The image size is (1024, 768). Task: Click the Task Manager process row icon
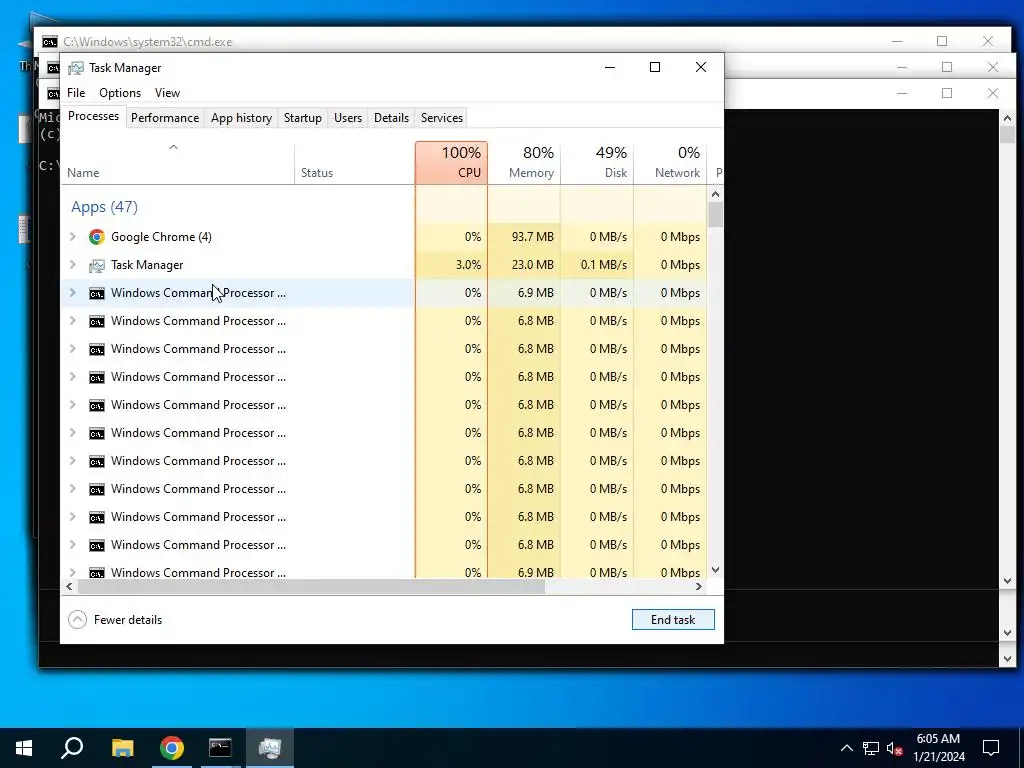97,265
